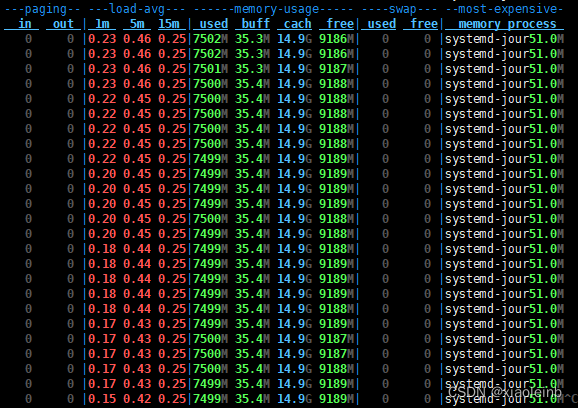Click 9187M free in the 7501M row
The width and height of the screenshot is (578, 408).
[336, 69]
